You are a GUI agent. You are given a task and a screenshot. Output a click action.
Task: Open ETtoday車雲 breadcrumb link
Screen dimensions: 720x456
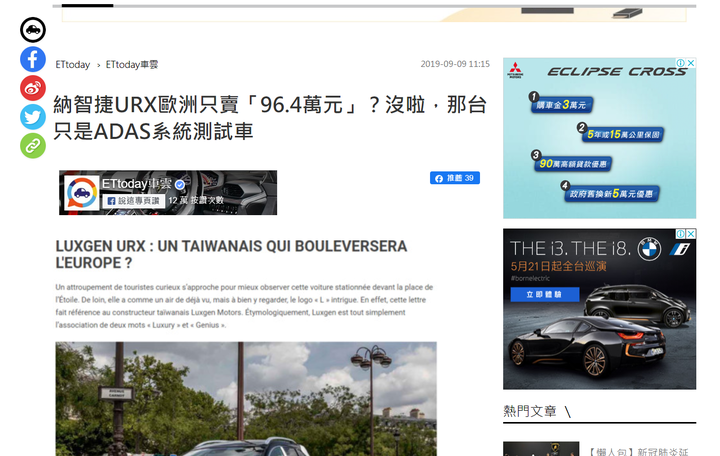tap(132, 65)
